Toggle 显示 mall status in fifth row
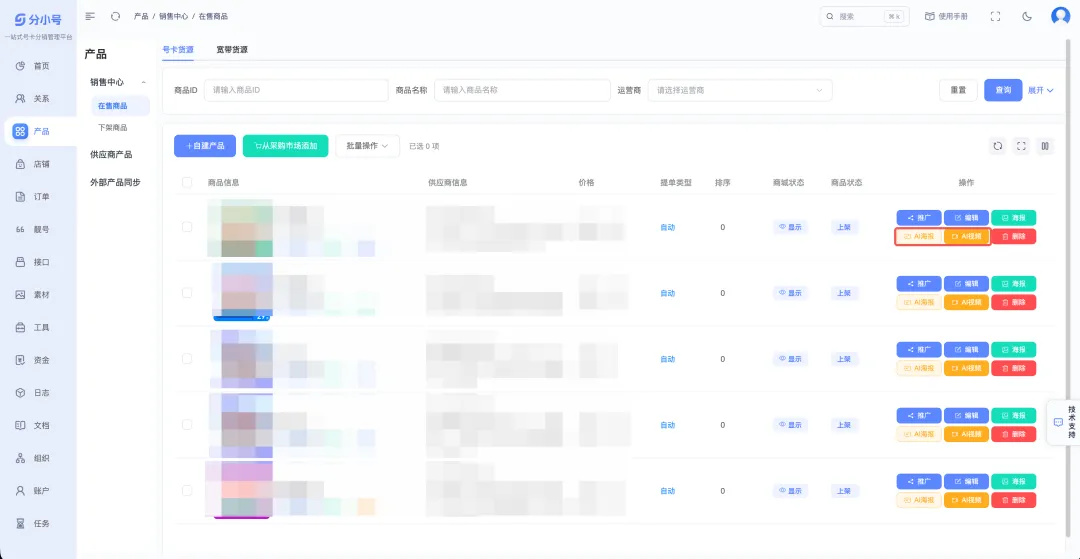 point(790,492)
